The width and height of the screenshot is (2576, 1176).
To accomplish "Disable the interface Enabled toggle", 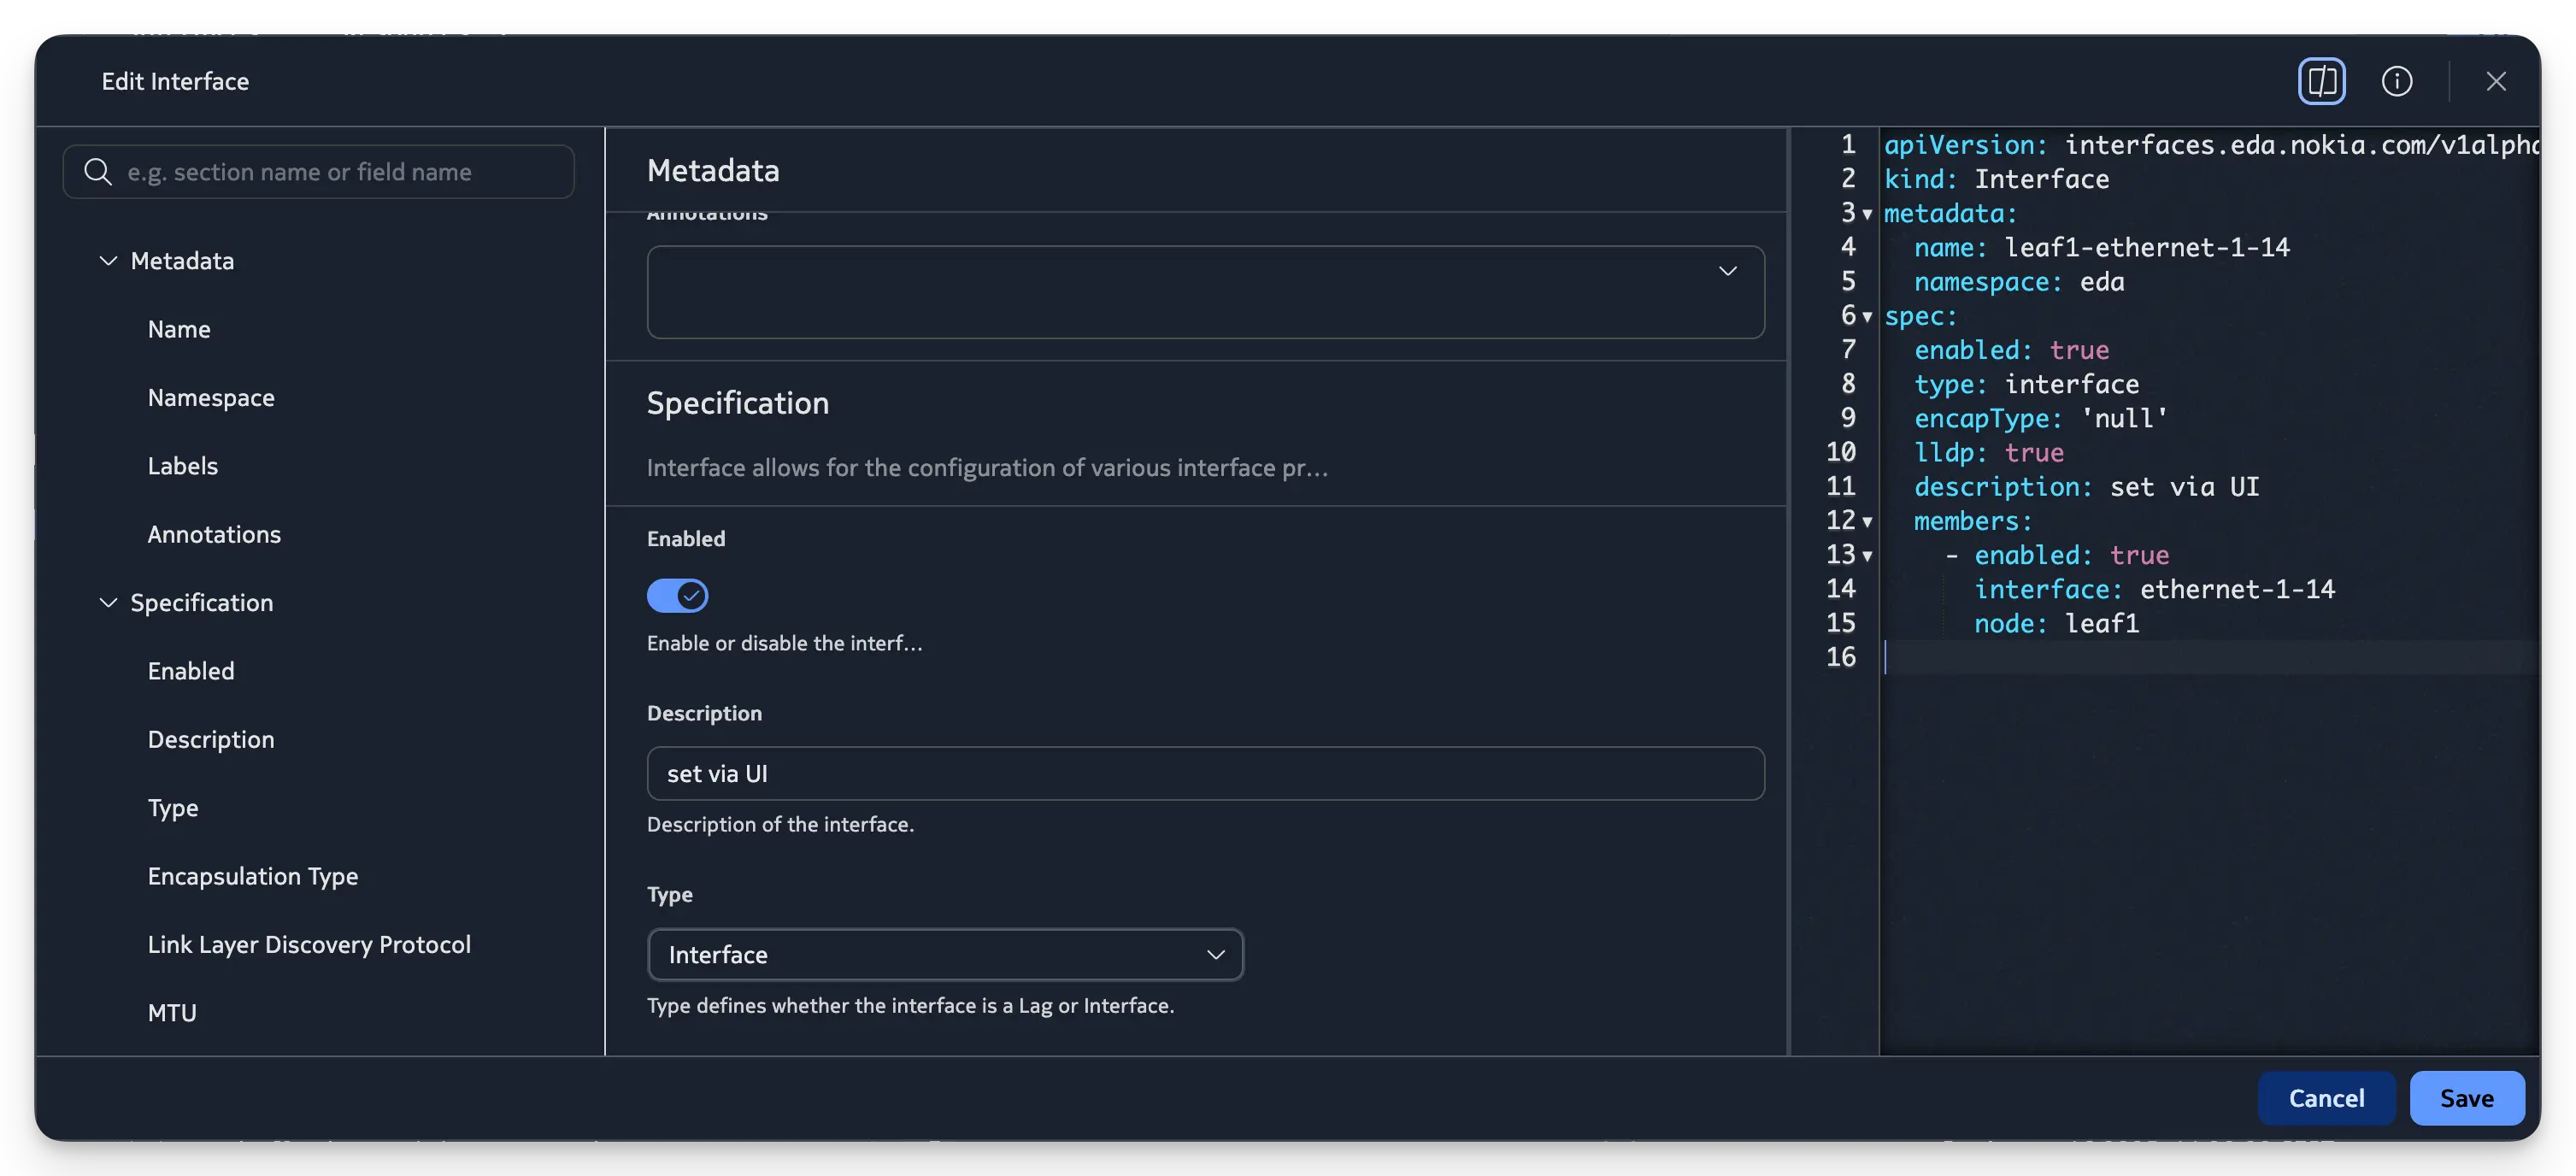I will coord(677,596).
